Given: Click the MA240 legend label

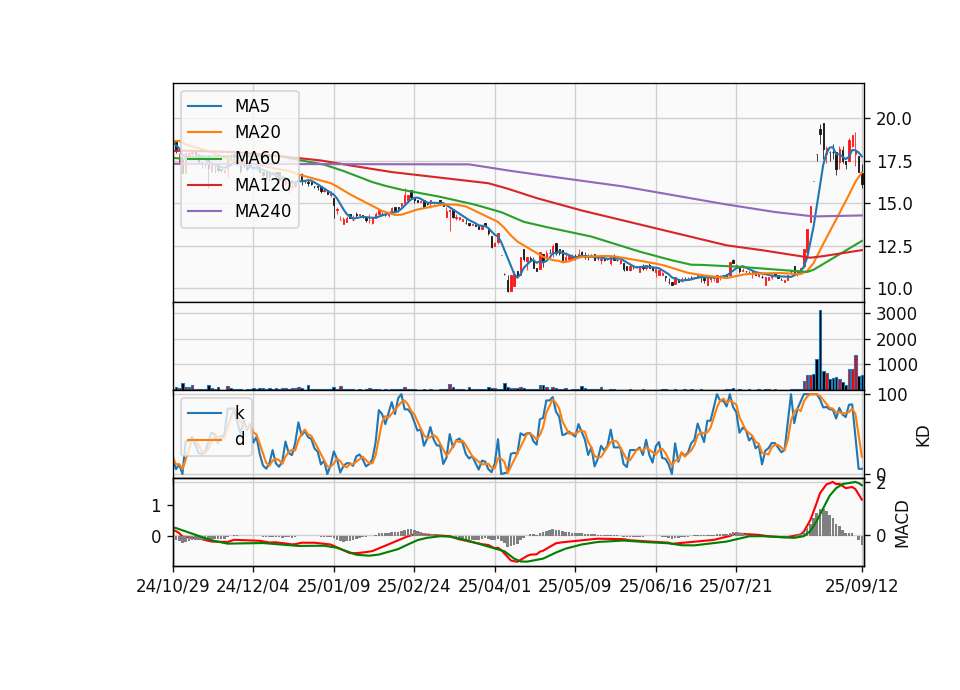Looking at the screenshot, I should pos(263,211).
